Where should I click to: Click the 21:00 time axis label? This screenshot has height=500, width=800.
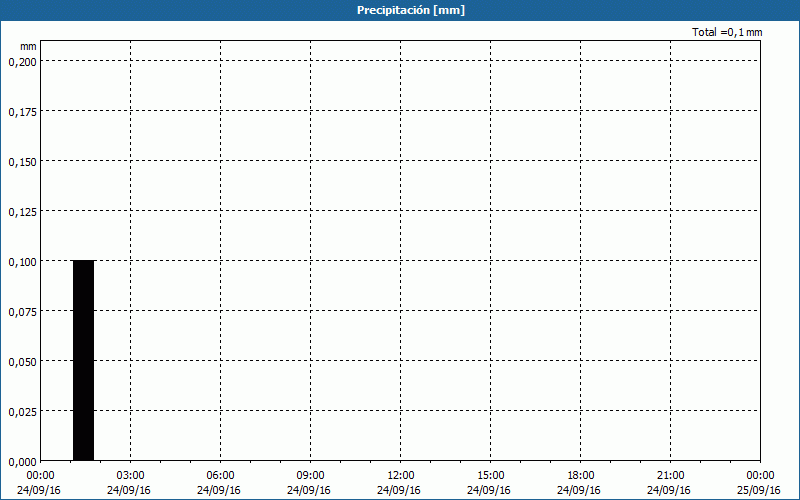[x=671, y=475]
